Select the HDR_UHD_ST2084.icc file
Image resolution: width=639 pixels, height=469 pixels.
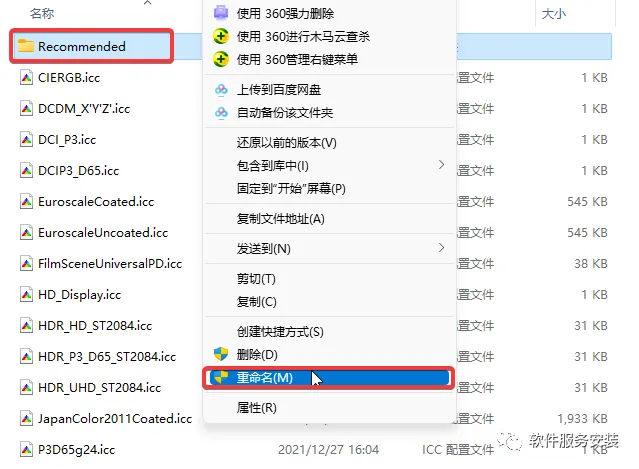(x=99, y=388)
